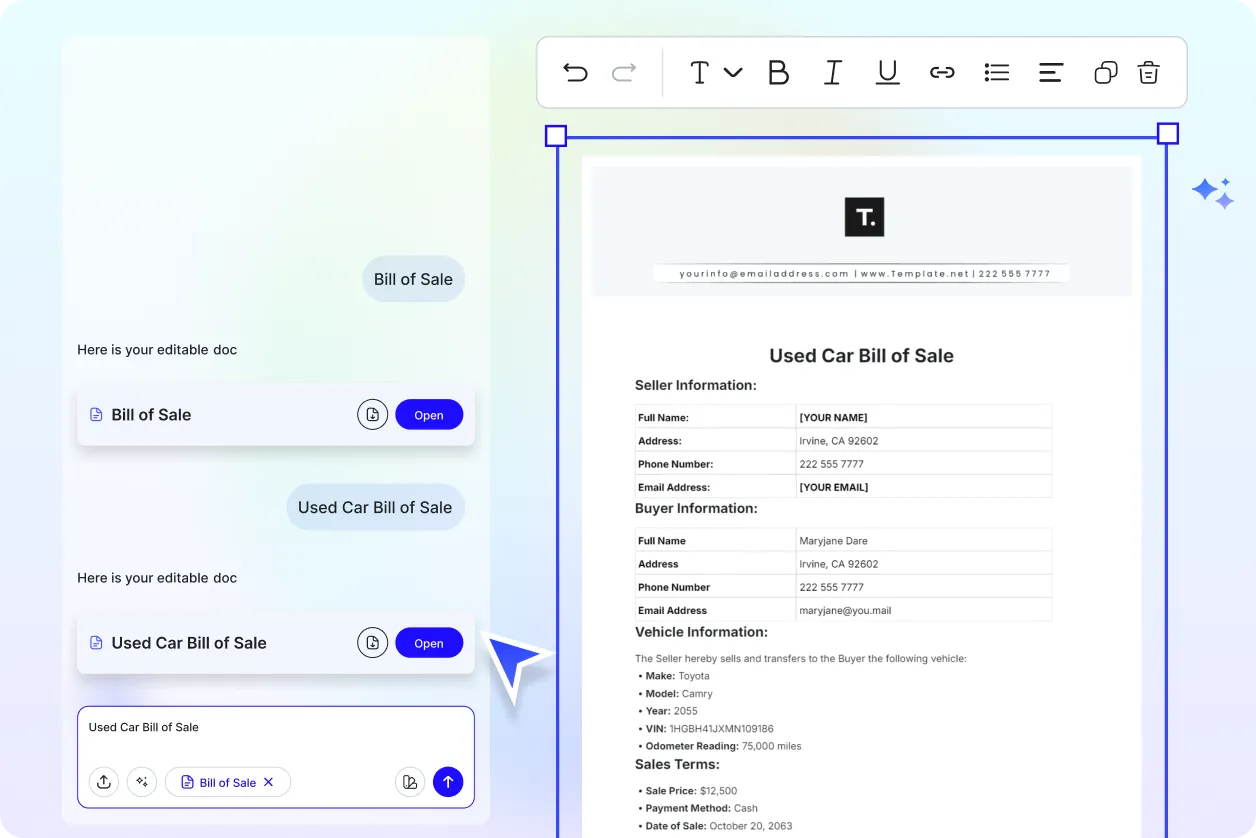Click the AI enhance sparkle in prompt box
Screen dimensions: 1256x838
coord(142,782)
